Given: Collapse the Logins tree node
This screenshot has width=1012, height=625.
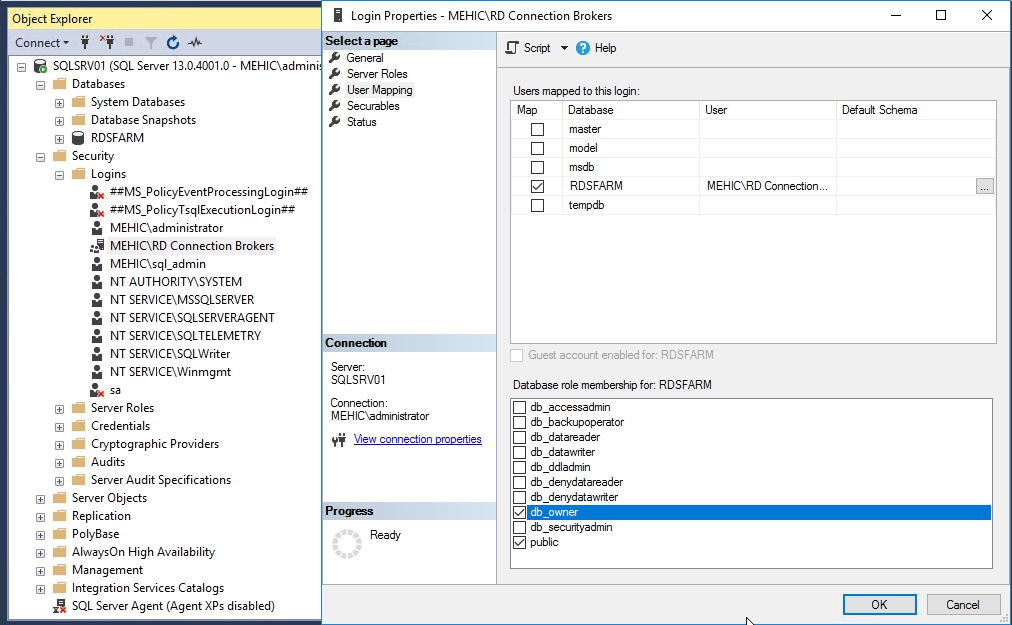Looking at the screenshot, I should click(59, 174).
